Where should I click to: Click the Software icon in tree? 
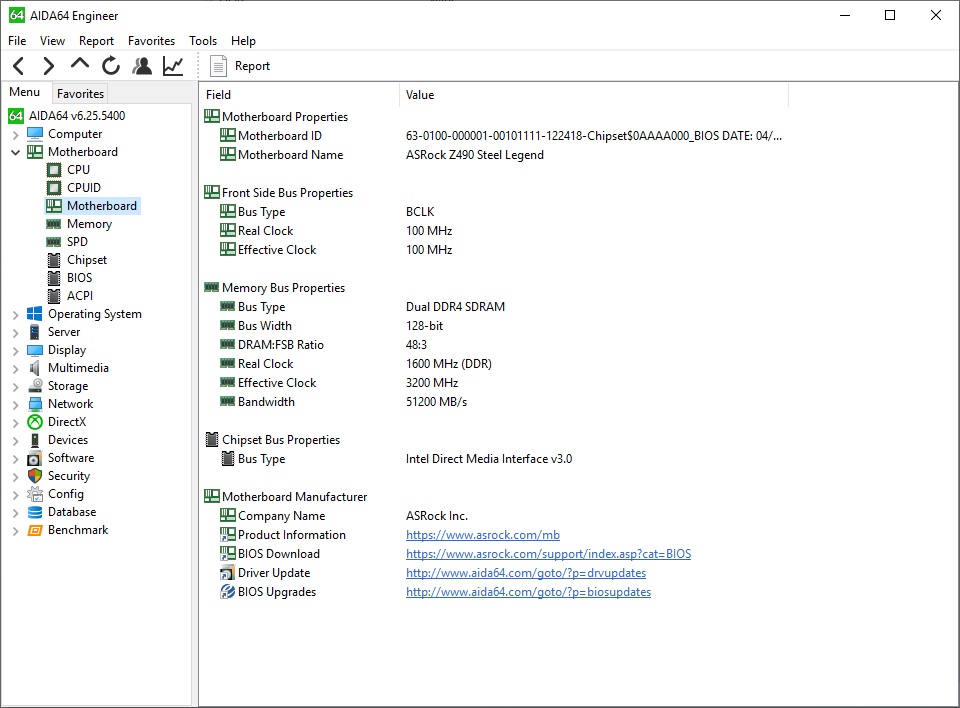click(35, 458)
